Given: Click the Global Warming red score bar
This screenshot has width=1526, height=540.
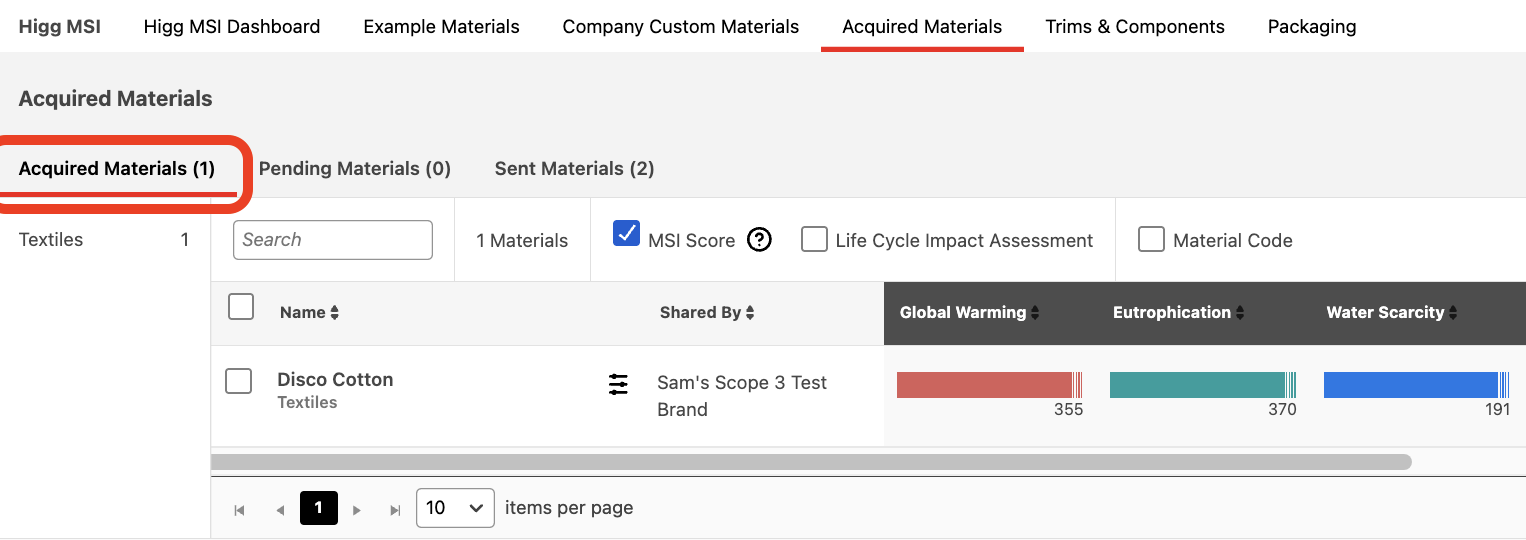Looking at the screenshot, I should (x=984, y=385).
